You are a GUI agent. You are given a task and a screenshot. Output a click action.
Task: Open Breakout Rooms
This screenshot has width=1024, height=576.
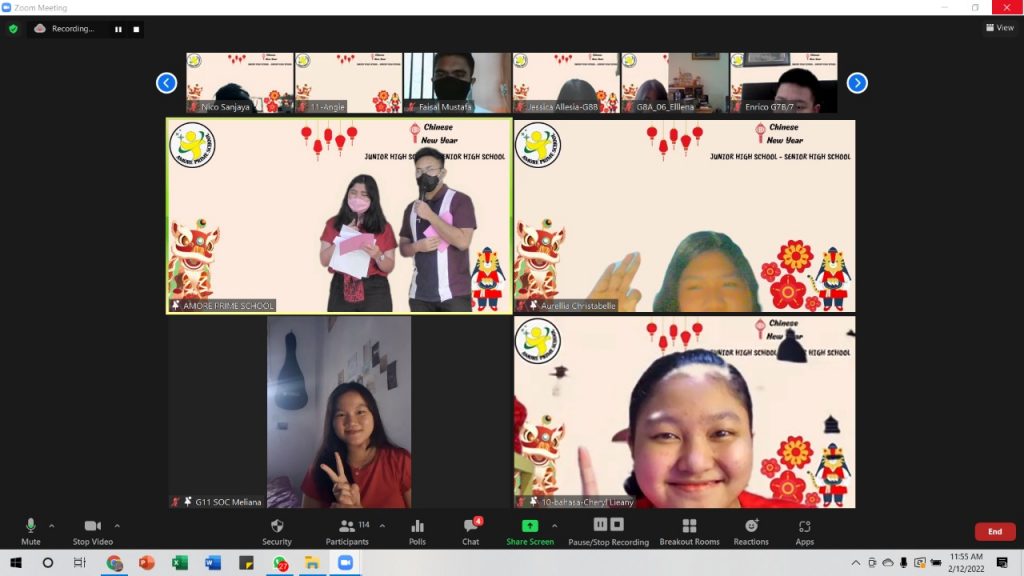(x=689, y=530)
